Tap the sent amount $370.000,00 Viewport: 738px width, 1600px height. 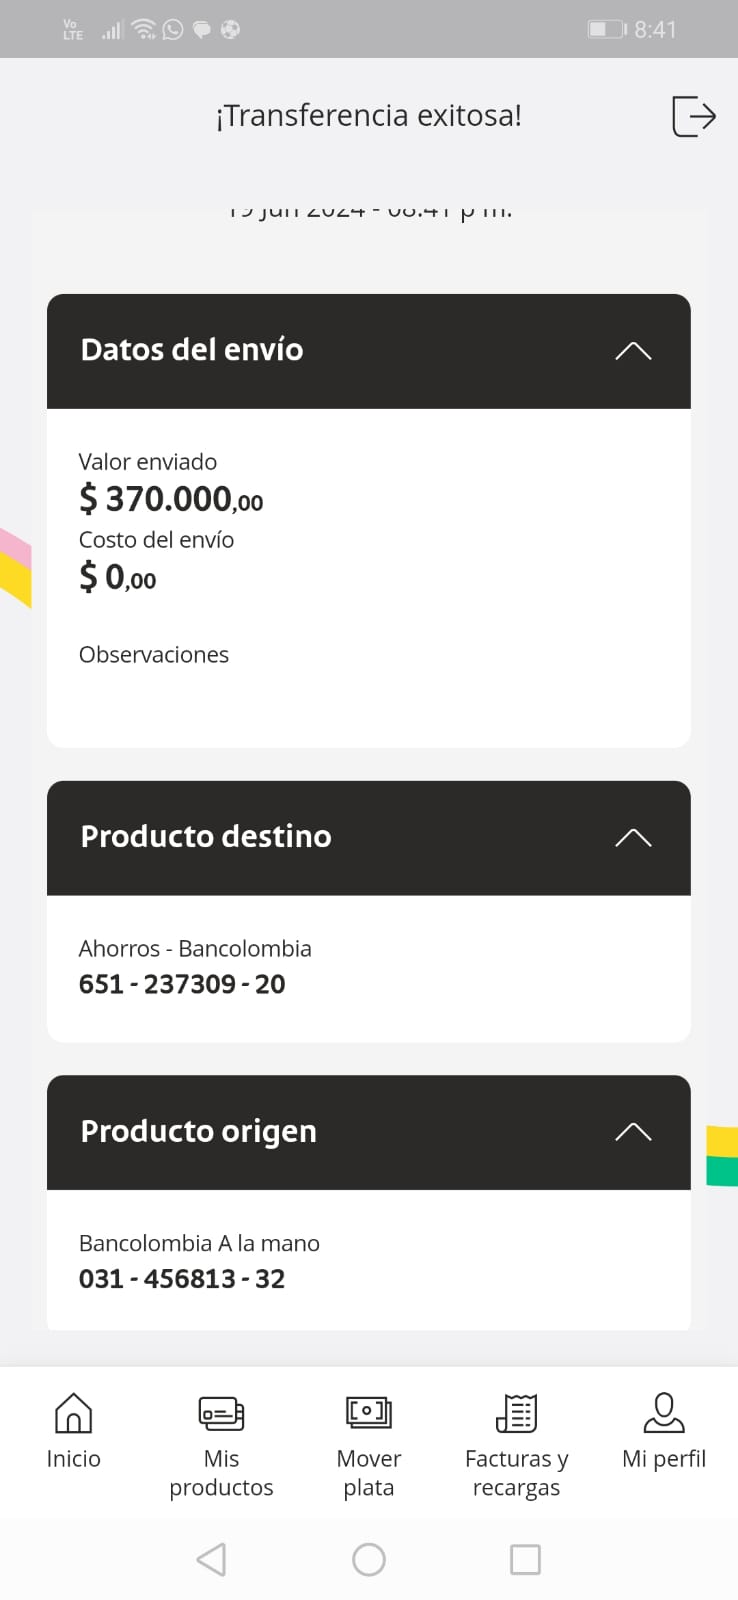[x=171, y=498]
